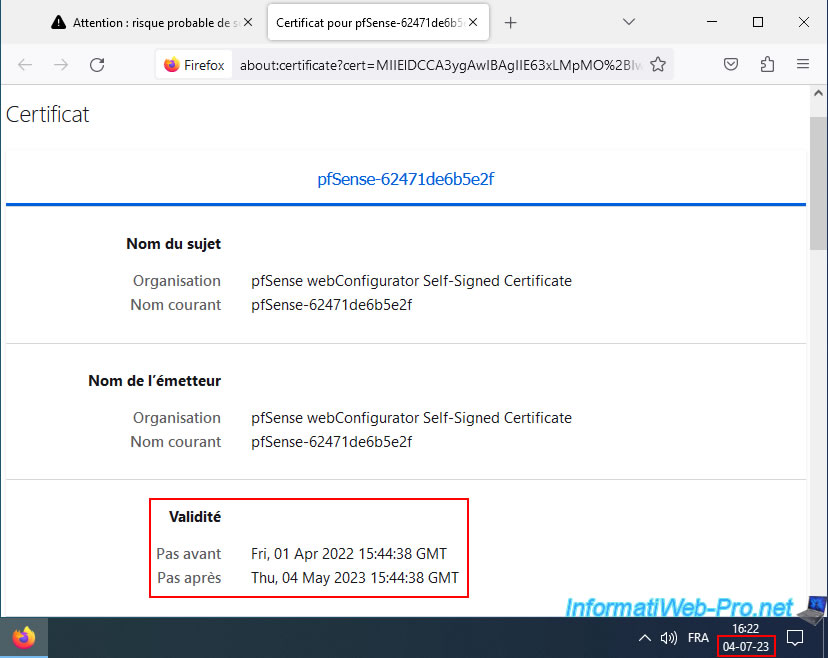
Task: Open the Firefox application menu
Action: (803, 64)
